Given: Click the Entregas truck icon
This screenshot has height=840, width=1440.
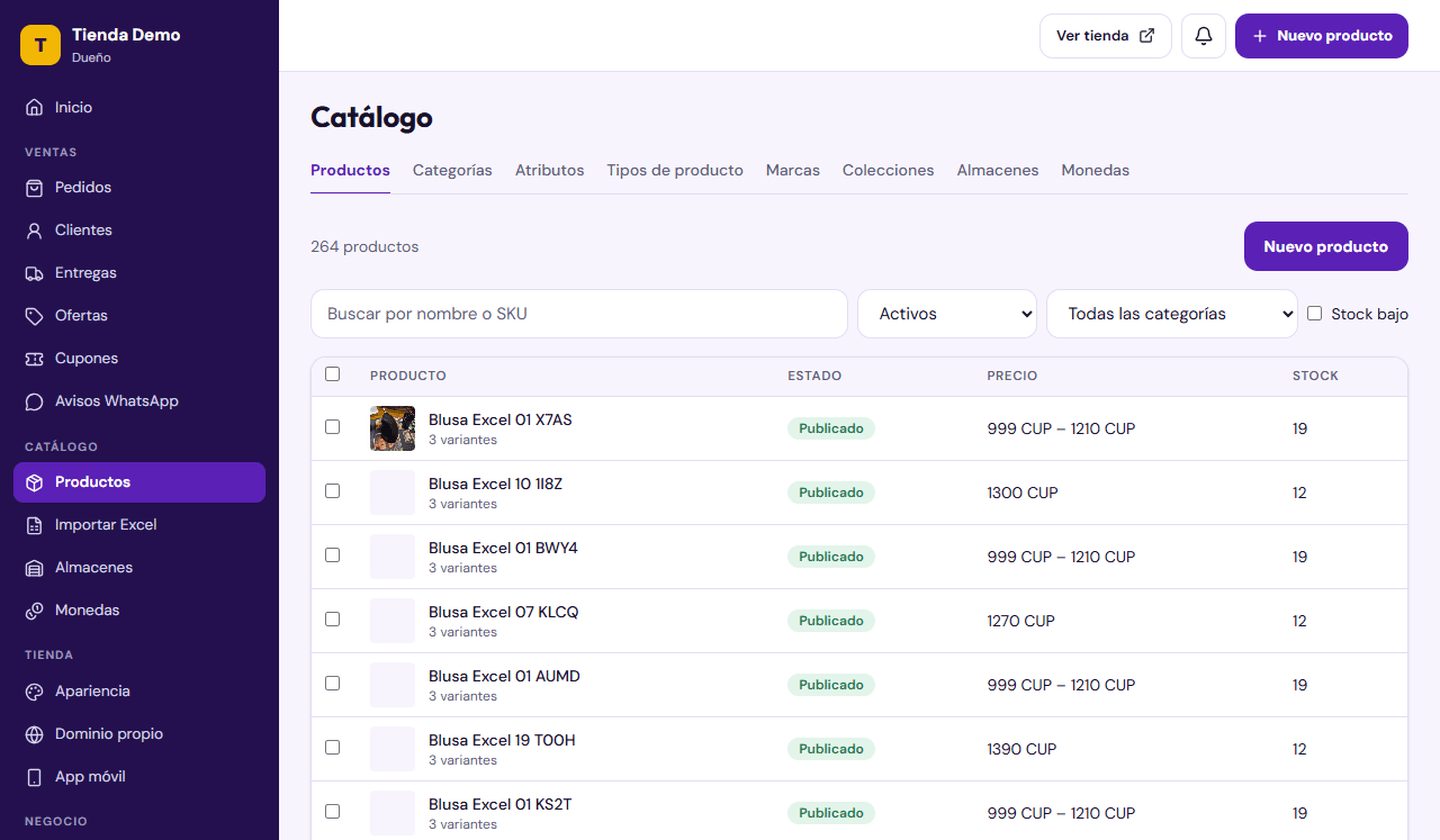Looking at the screenshot, I should 35,273.
